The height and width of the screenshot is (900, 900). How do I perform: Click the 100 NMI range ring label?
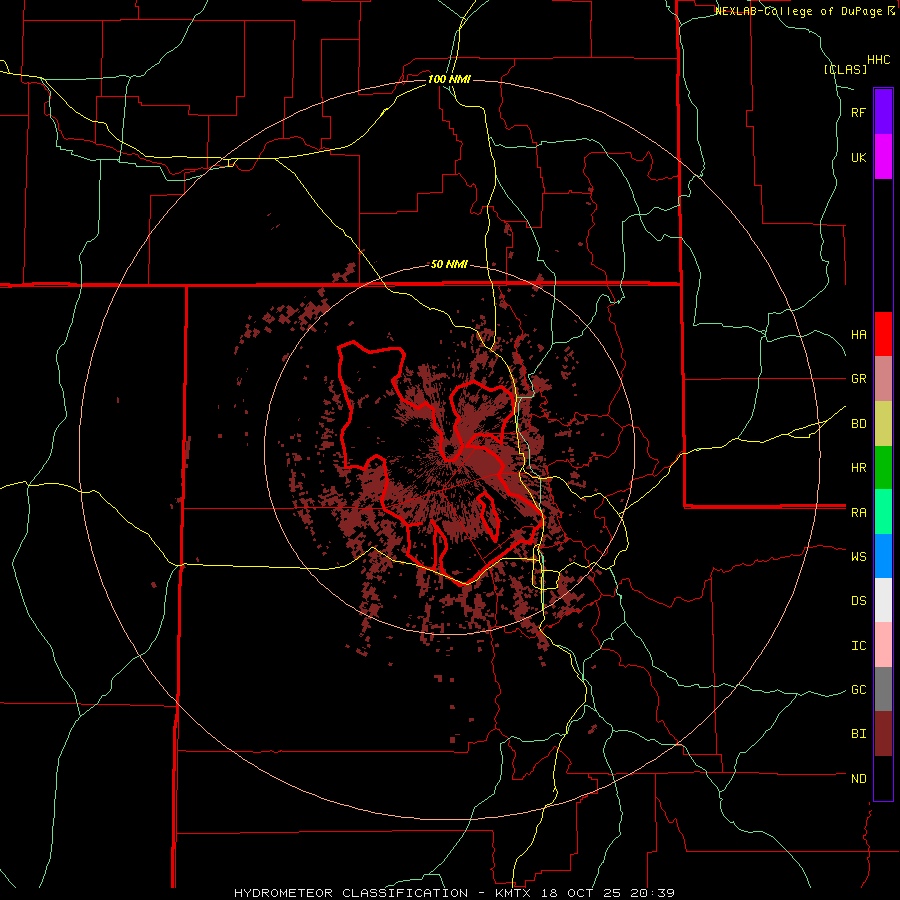click(449, 79)
